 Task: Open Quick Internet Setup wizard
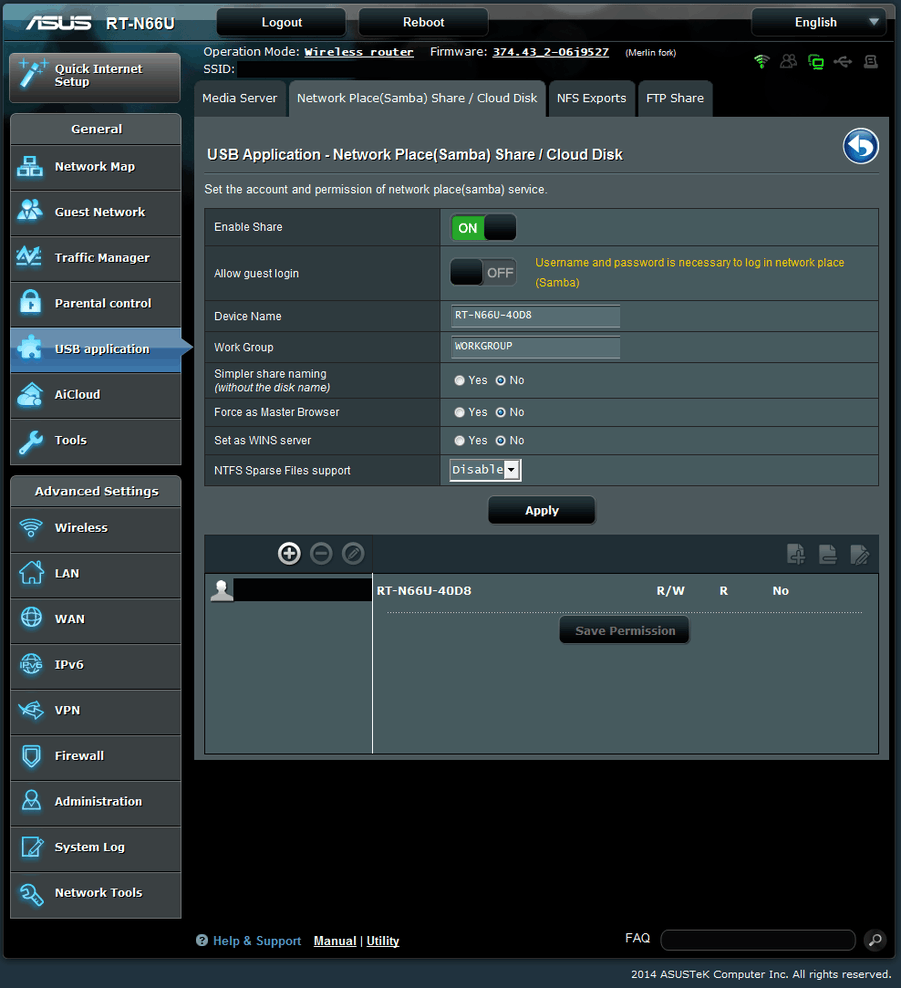95,77
